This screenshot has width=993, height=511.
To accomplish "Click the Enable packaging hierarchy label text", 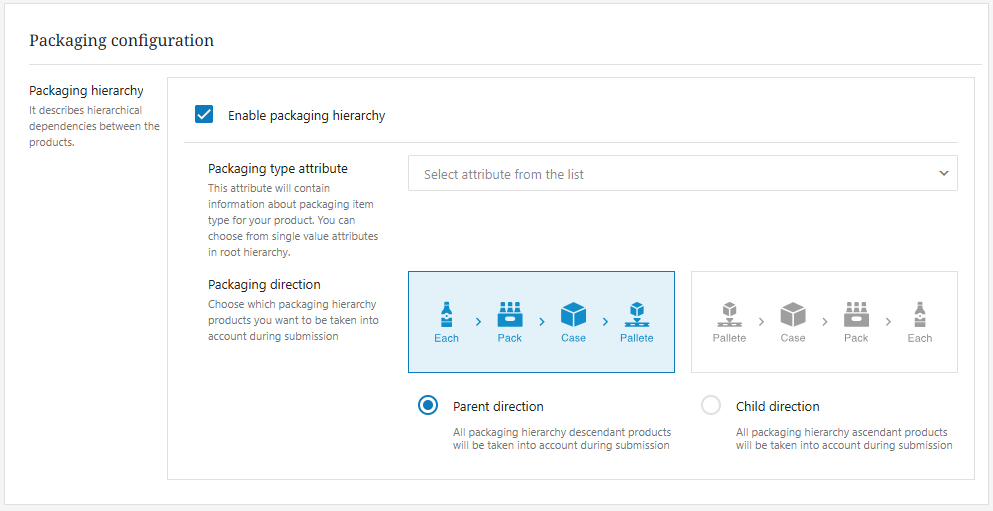I will [x=306, y=116].
